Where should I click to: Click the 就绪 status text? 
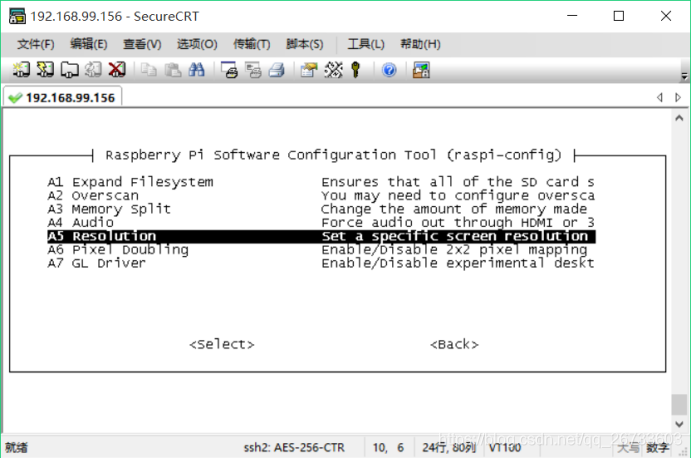pyautogui.click(x=16, y=447)
